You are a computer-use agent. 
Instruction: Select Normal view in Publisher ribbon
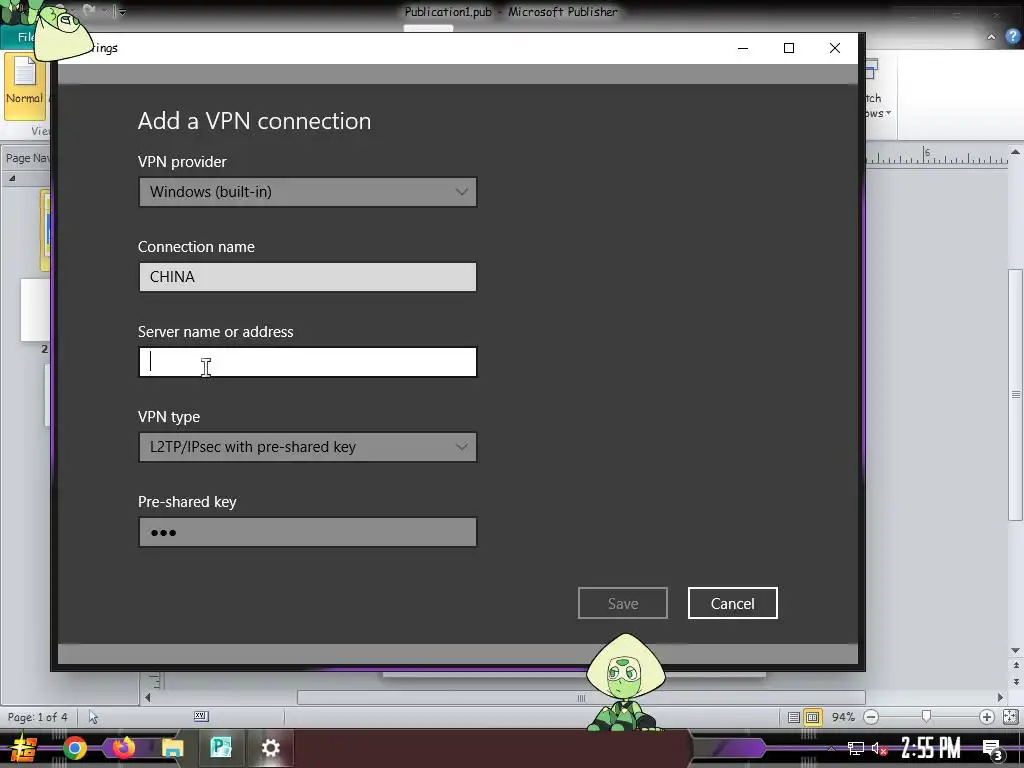coord(25,85)
